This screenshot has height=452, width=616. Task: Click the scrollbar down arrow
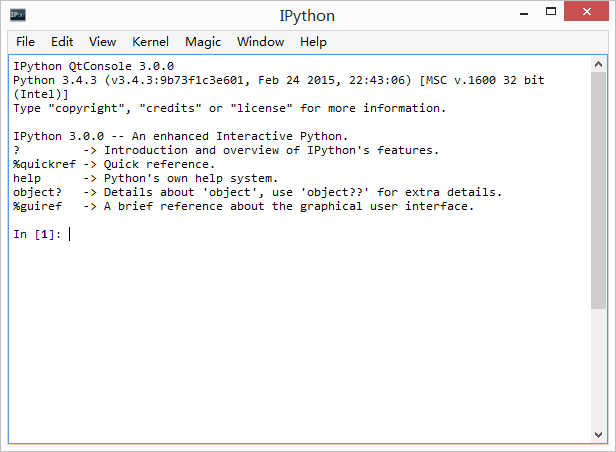click(x=598, y=434)
